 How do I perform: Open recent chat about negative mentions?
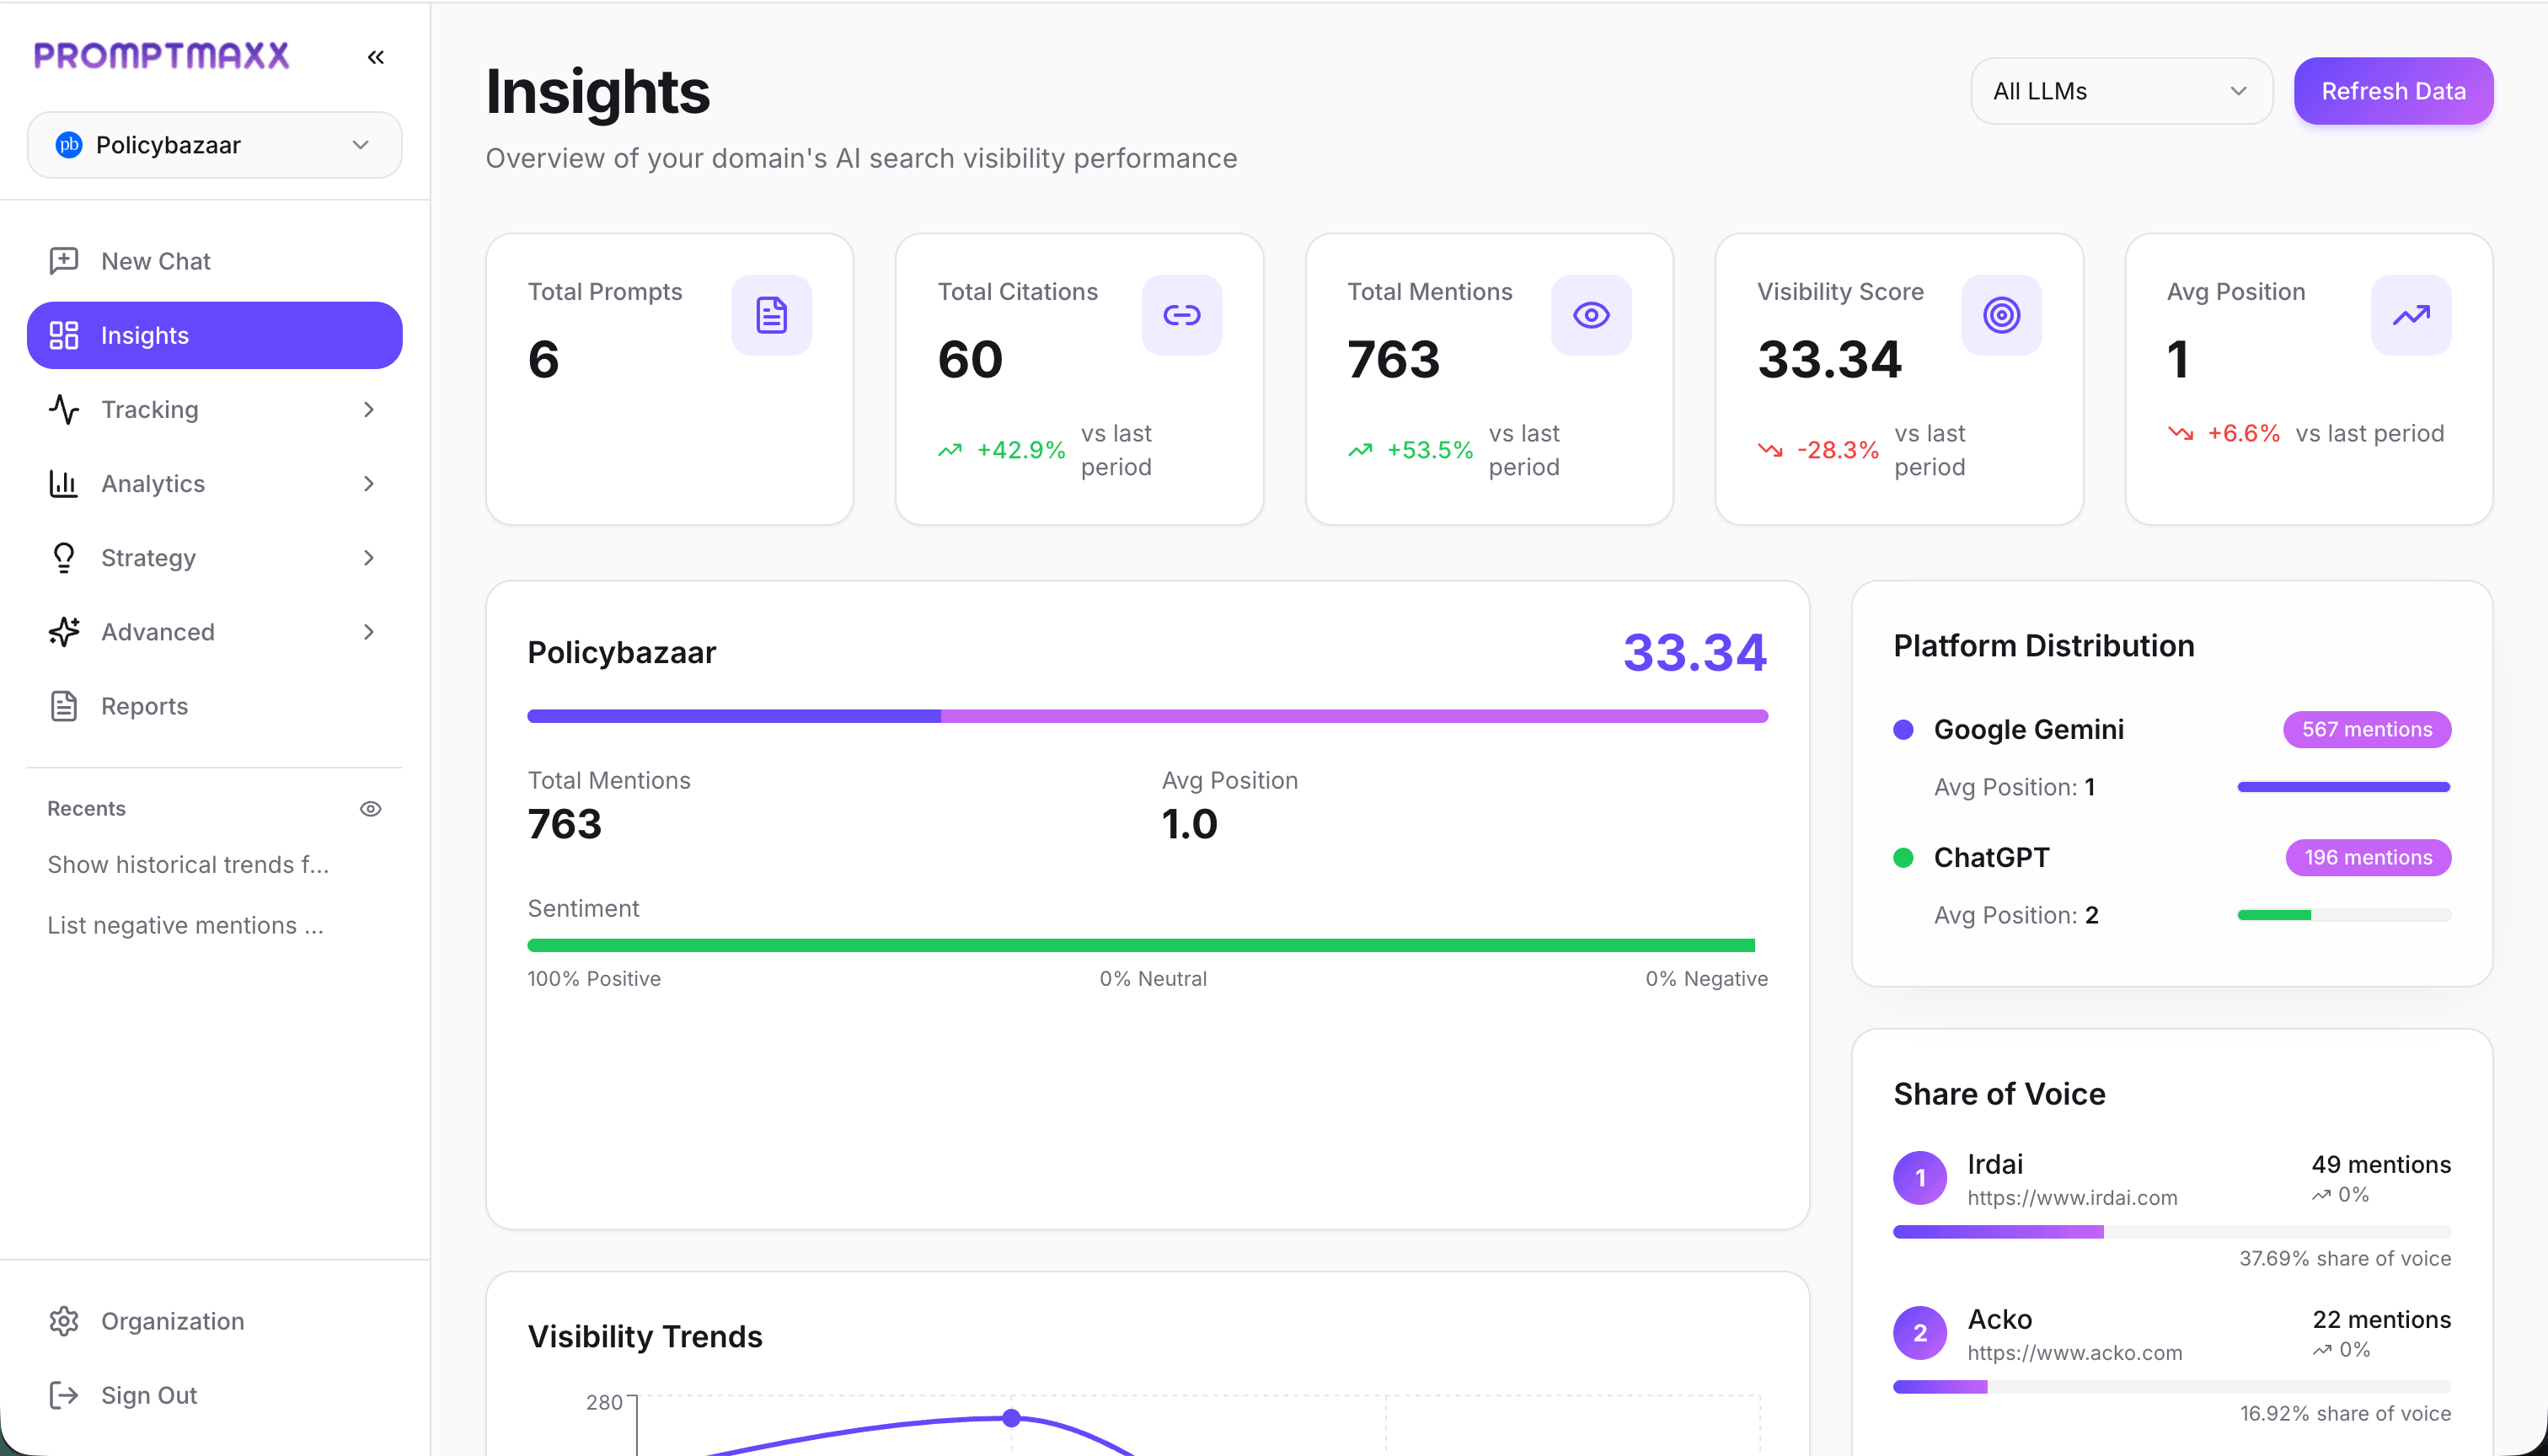pyautogui.click(x=185, y=925)
